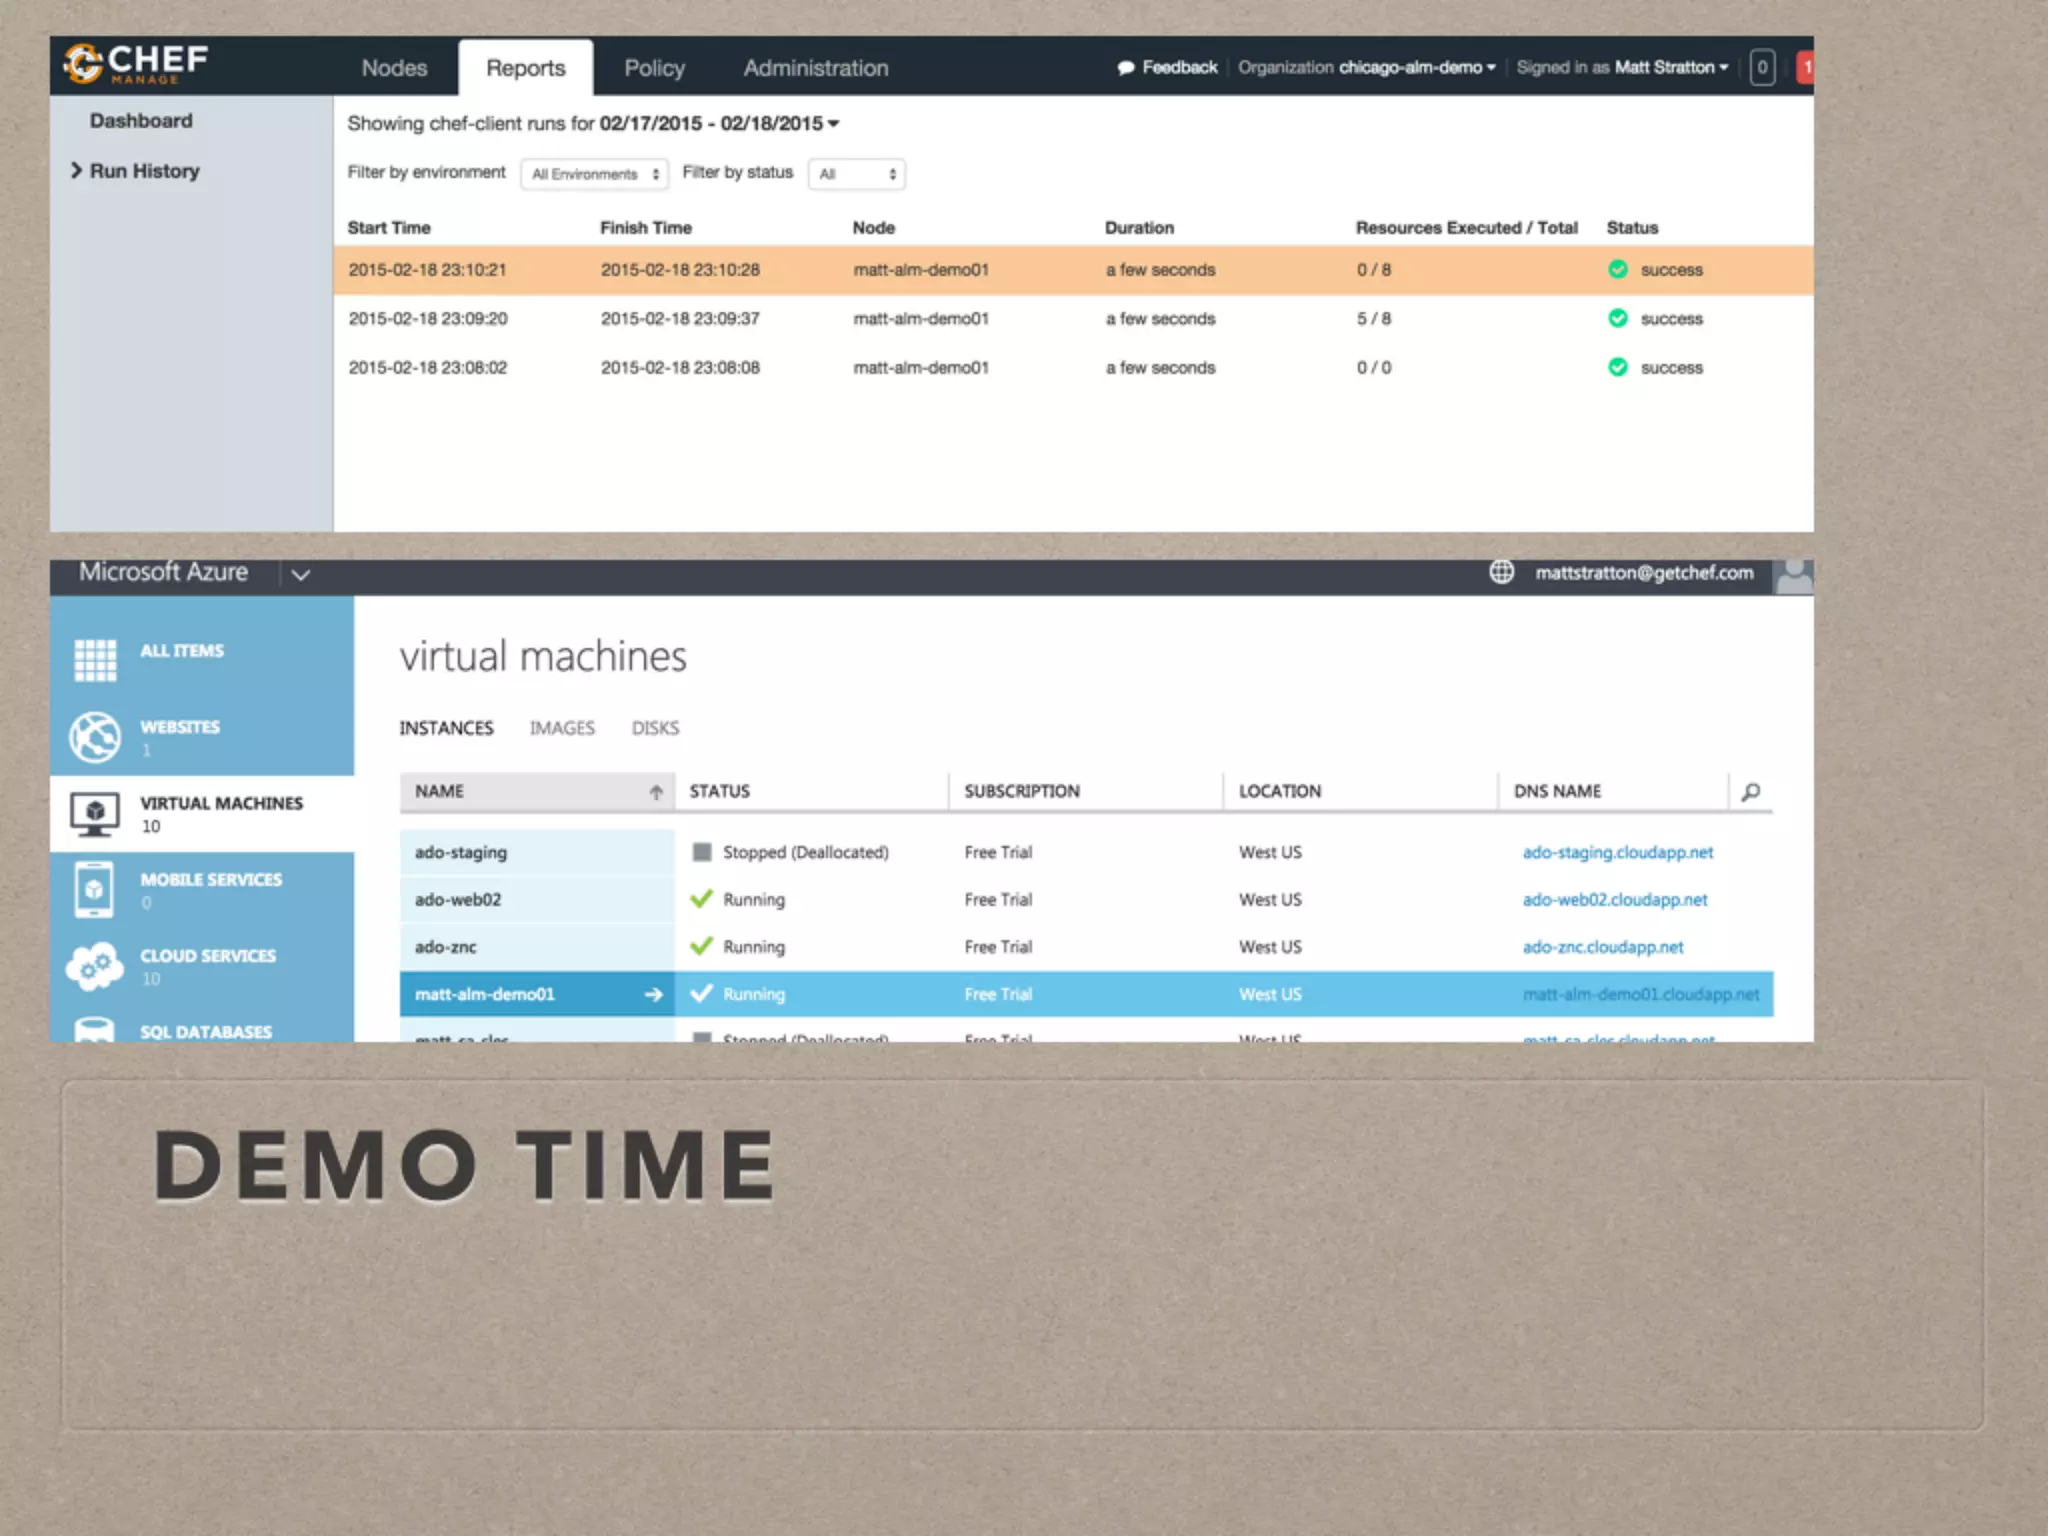Click the running checkmark for ado-web02

(702, 898)
